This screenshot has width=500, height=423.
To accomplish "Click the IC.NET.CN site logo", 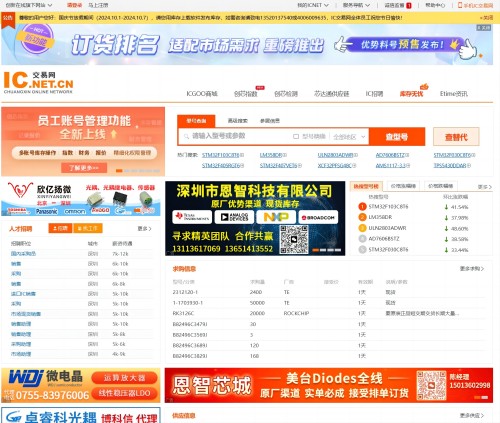I will pos(38,83).
